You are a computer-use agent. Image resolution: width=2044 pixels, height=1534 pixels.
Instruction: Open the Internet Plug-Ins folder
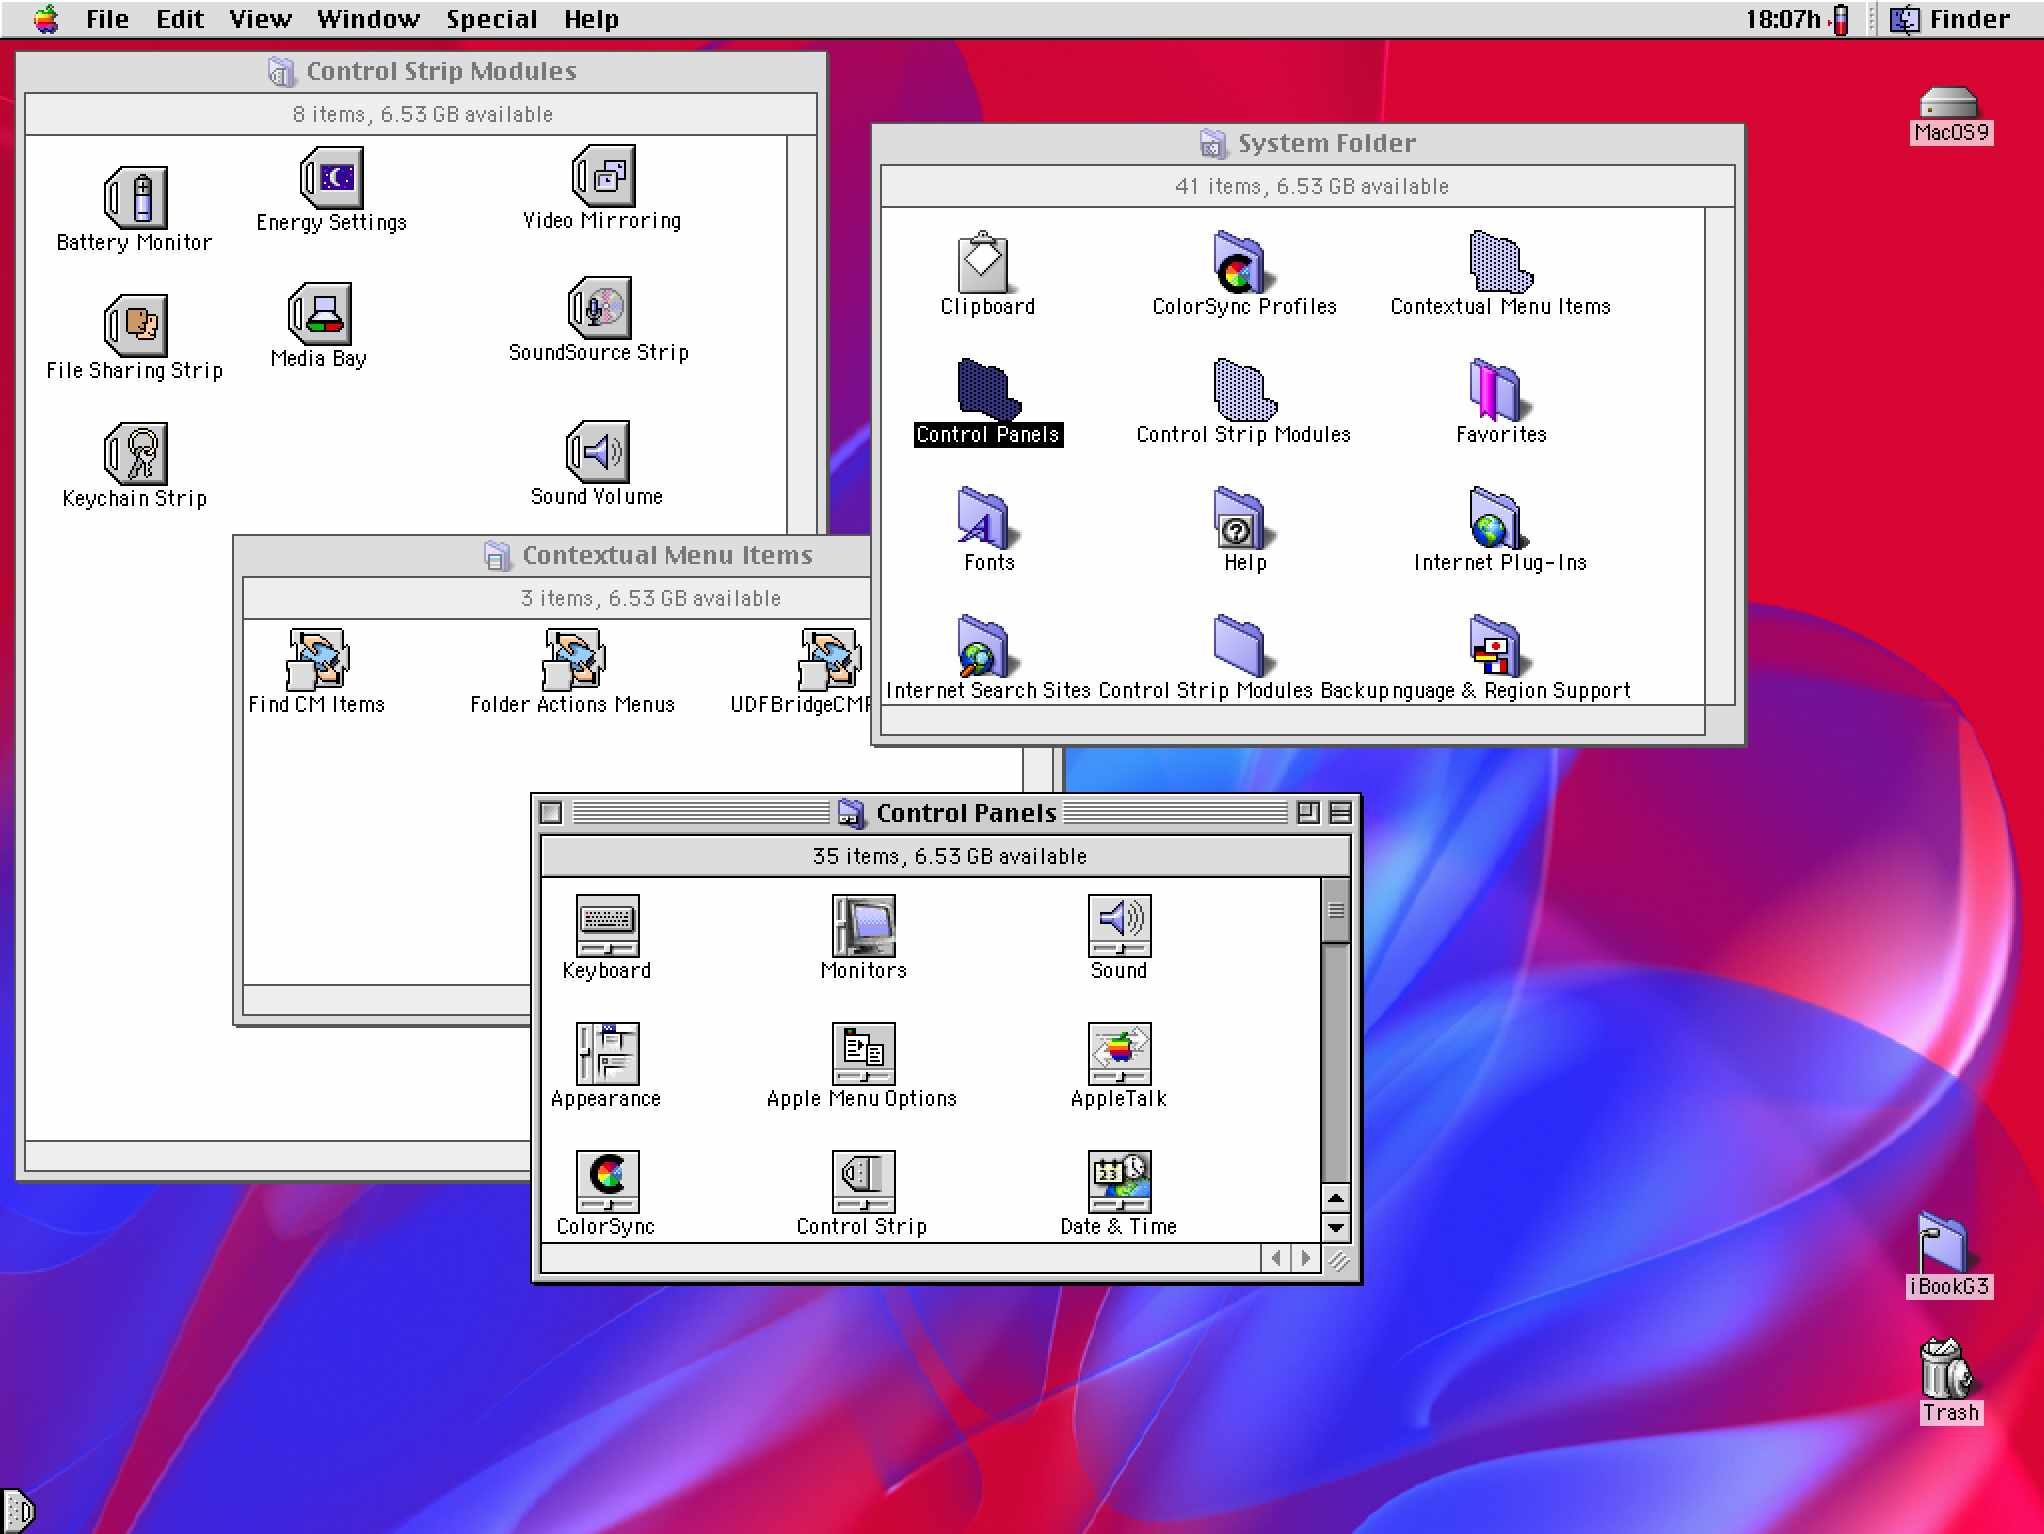1494,522
